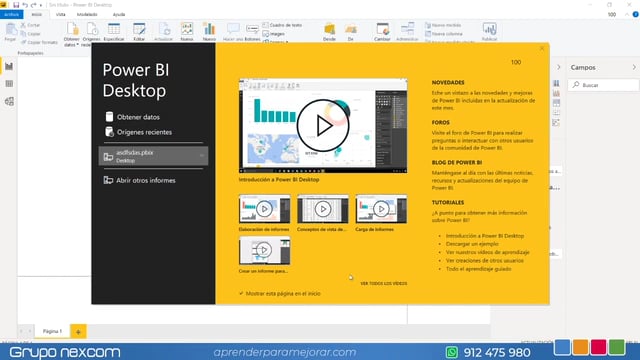Collapse the ribbon with the caret arrow
The height and width of the screenshot is (360, 640).
(x=627, y=14)
